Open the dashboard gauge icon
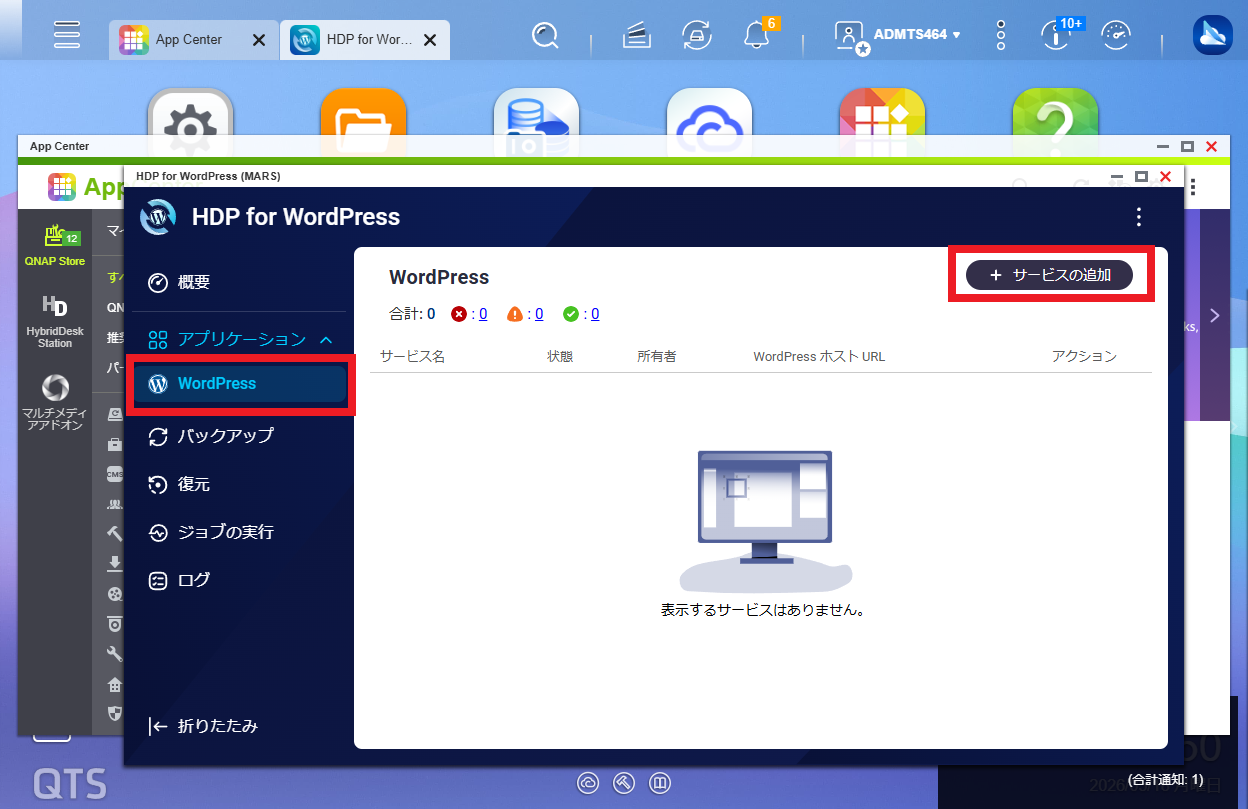1248x809 pixels. click(1116, 36)
